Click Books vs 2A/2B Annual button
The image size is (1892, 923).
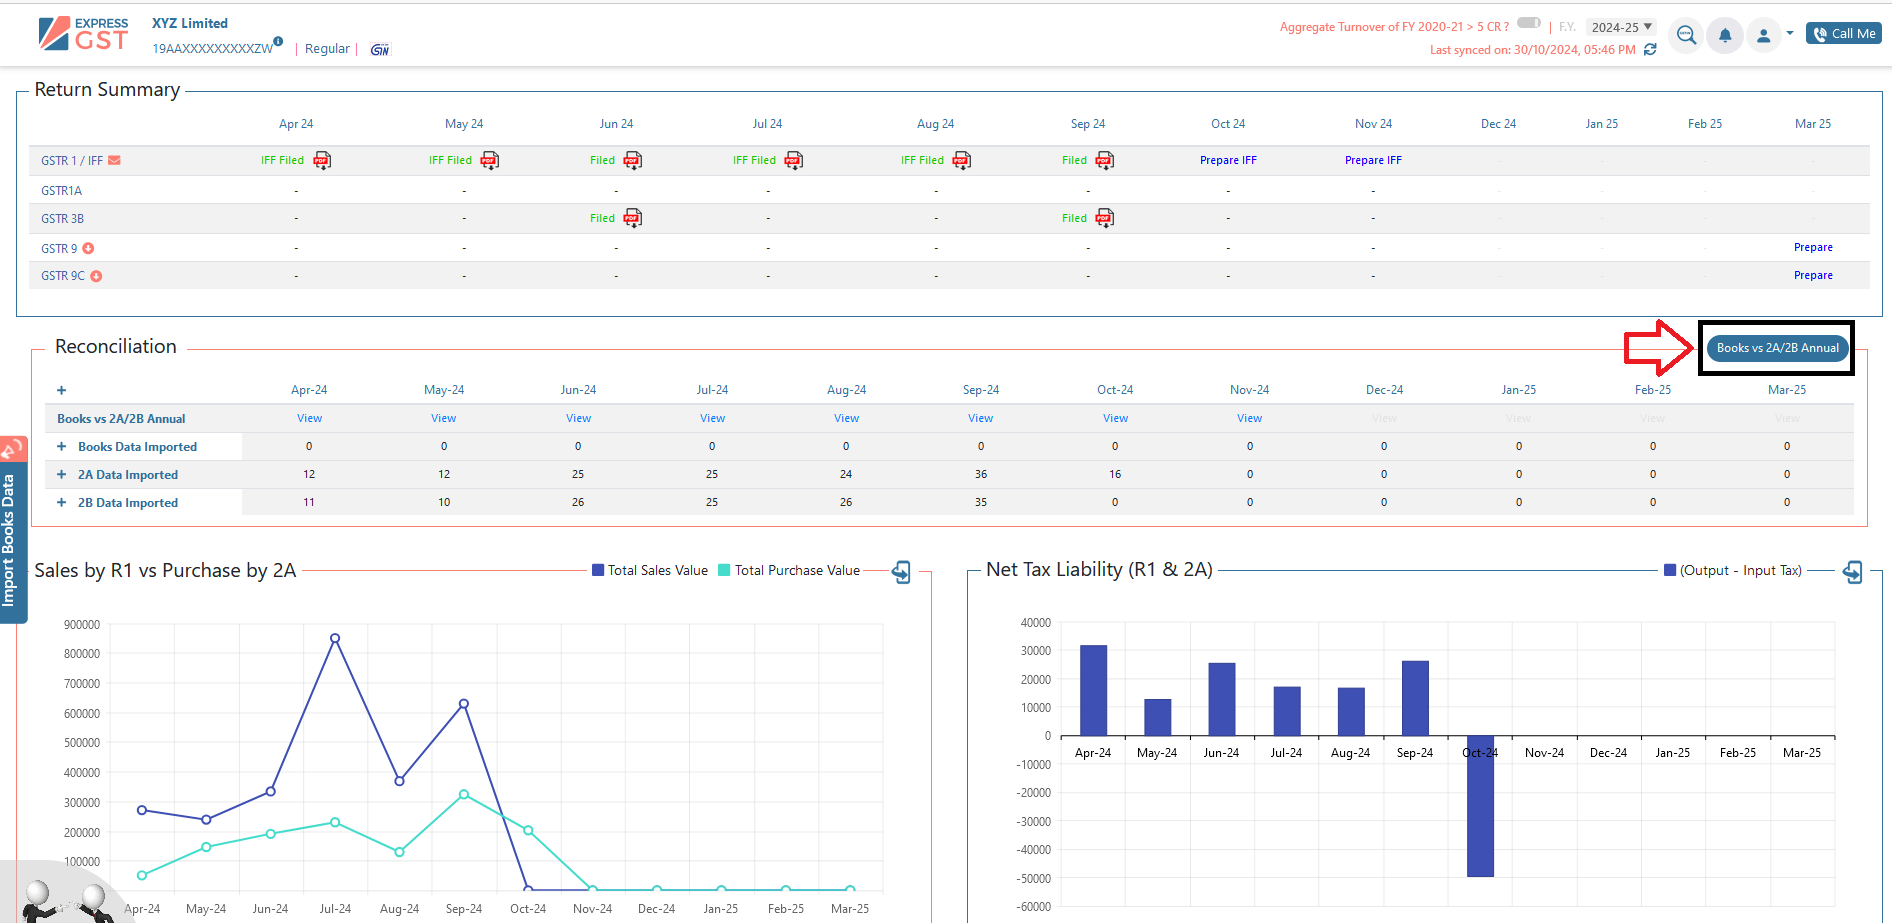pos(1777,348)
